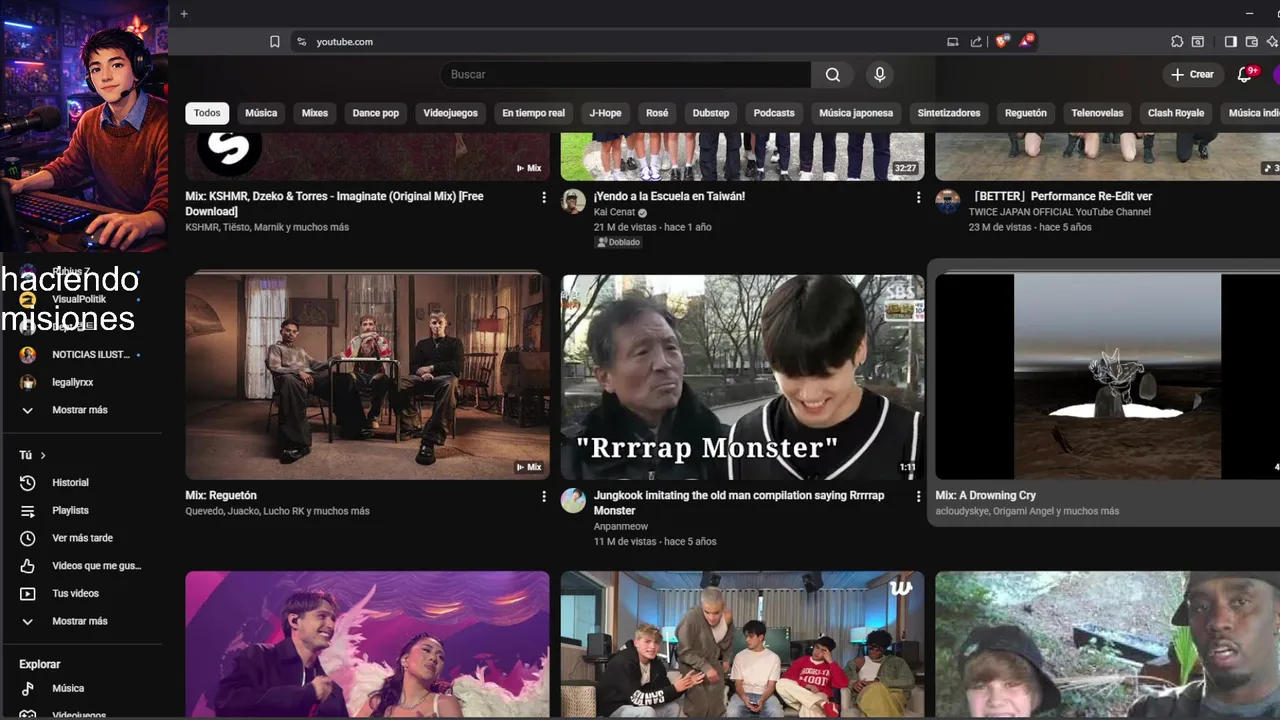The height and width of the screenshot is (720, 1280).
Task: Play the Mix: A Drowning Cry thumbnail
Action: [x=1108, y=377]
